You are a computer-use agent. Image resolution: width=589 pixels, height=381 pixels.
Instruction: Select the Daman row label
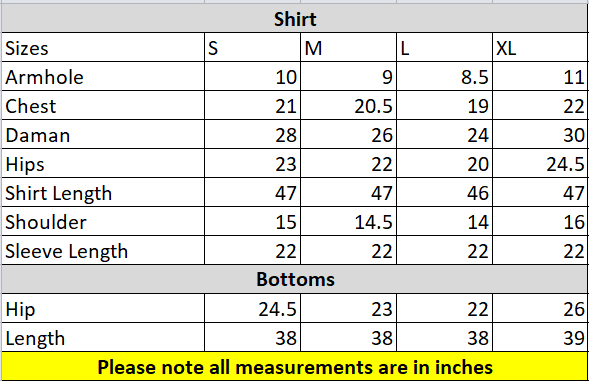point(103,134)
